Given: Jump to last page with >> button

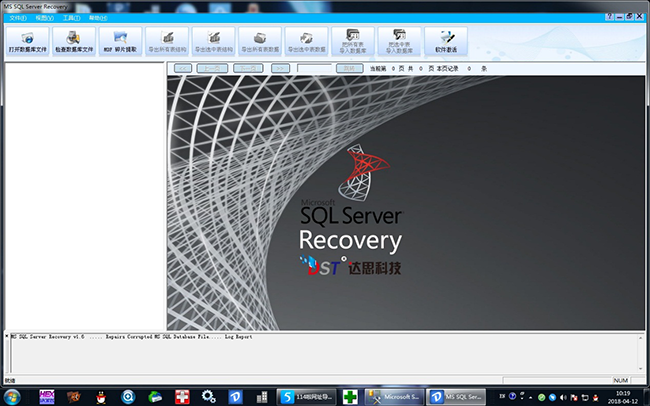Looking at the screenshot, I should 280,68.
